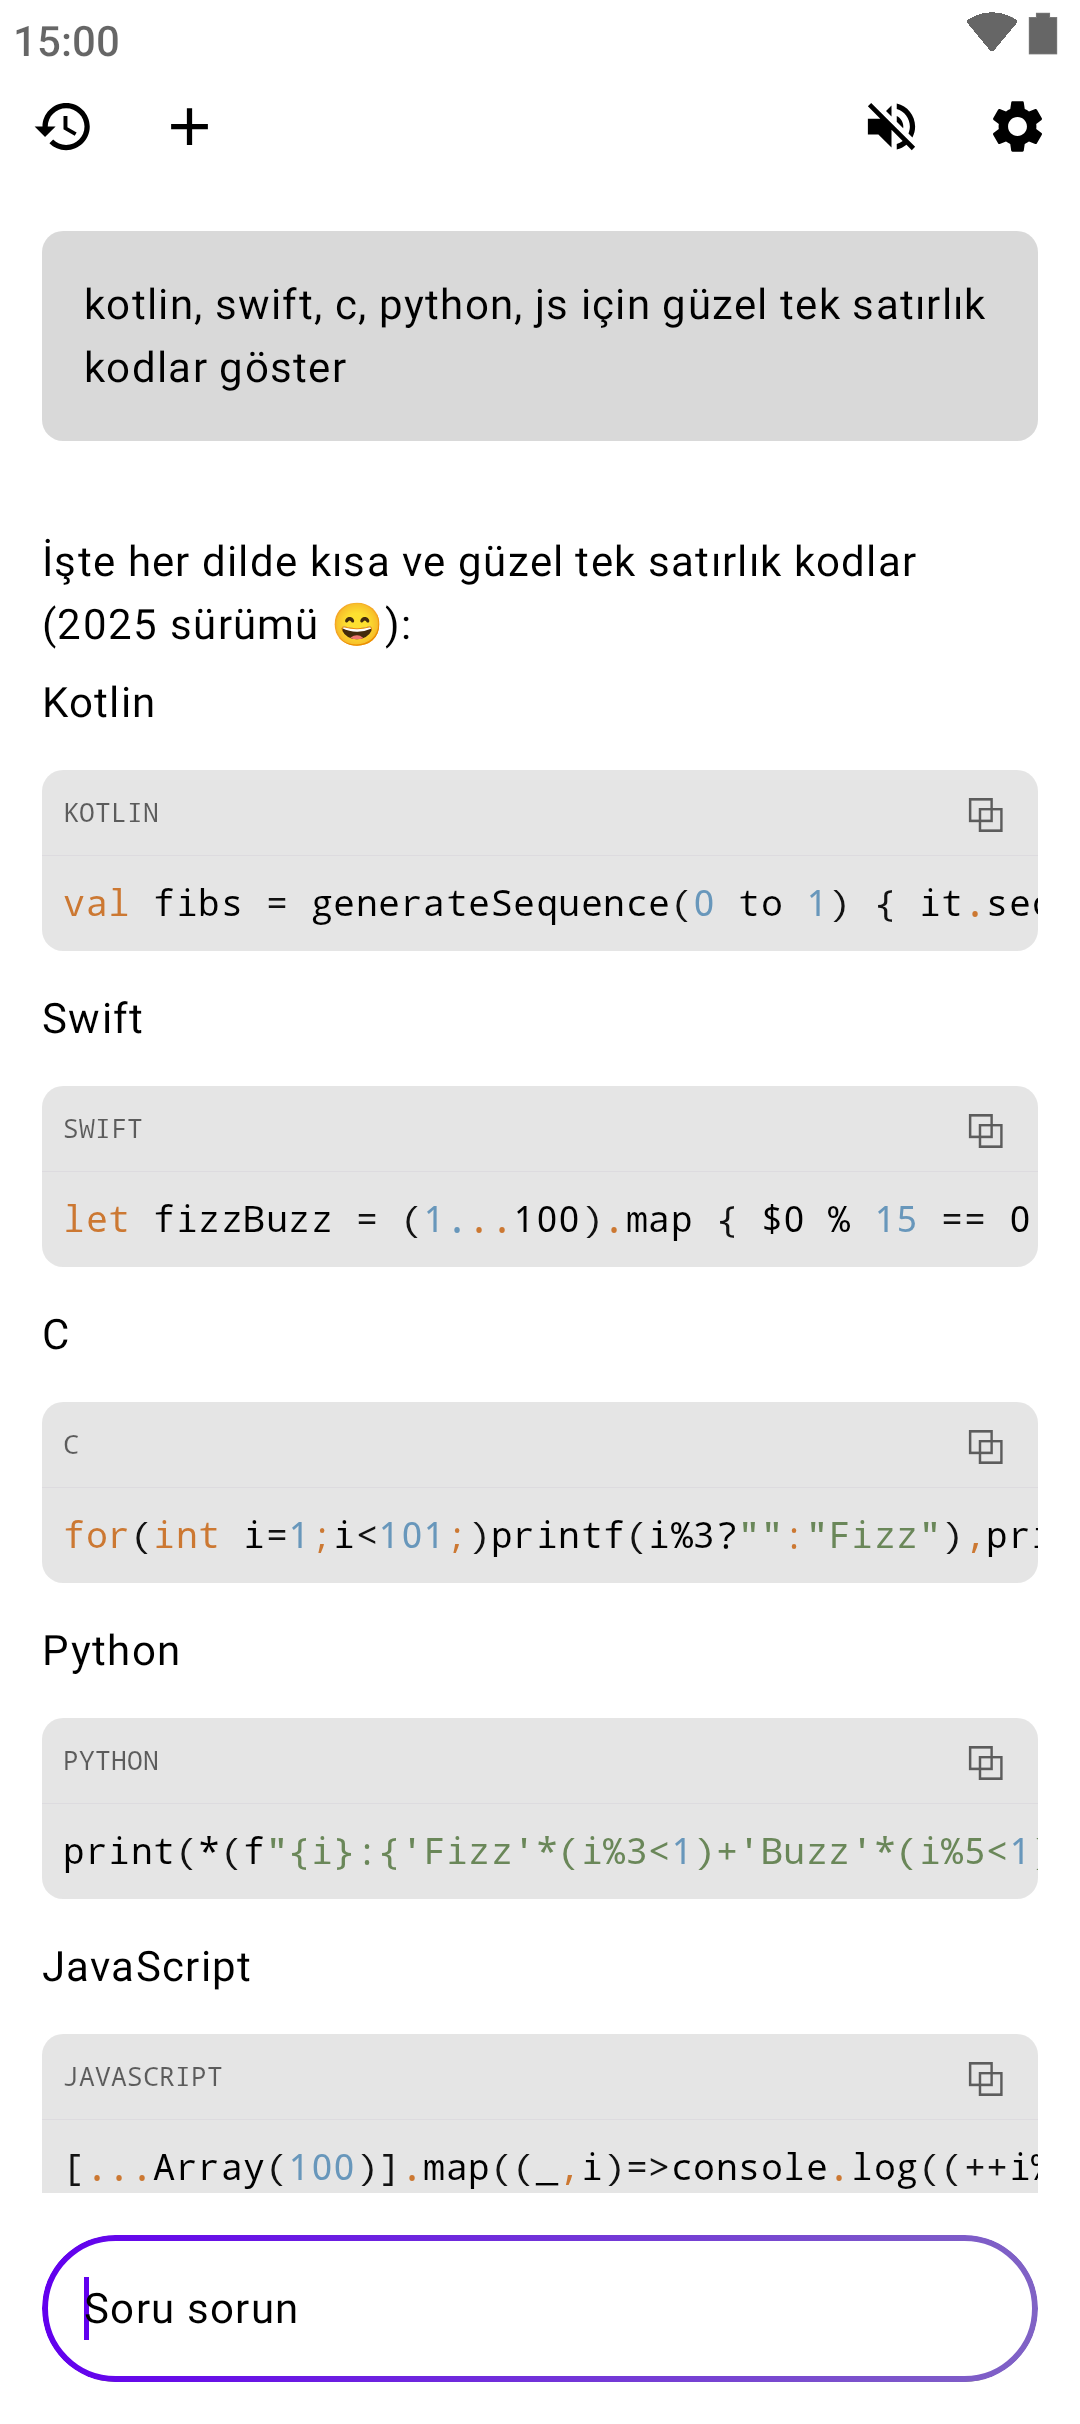This screenshot has width=1080, height=2424.
Task: Tap the JavaScript Array code line
Action: click(540, 2166)
